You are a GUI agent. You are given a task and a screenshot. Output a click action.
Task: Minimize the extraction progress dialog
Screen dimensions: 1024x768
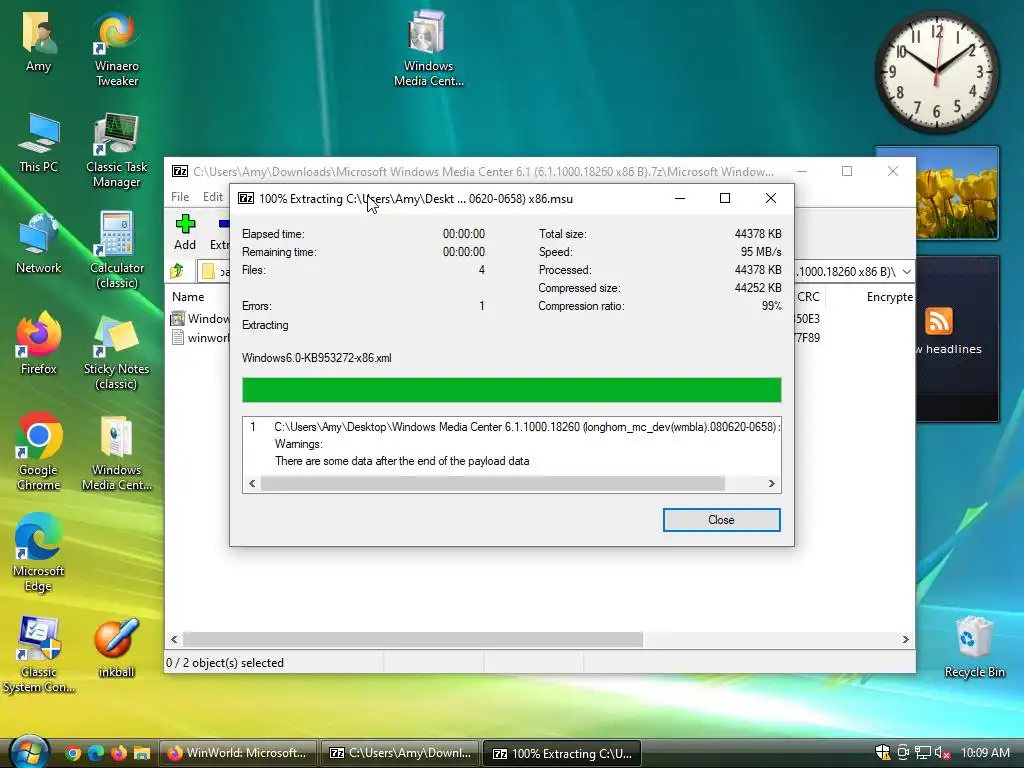tap(680, 198)
